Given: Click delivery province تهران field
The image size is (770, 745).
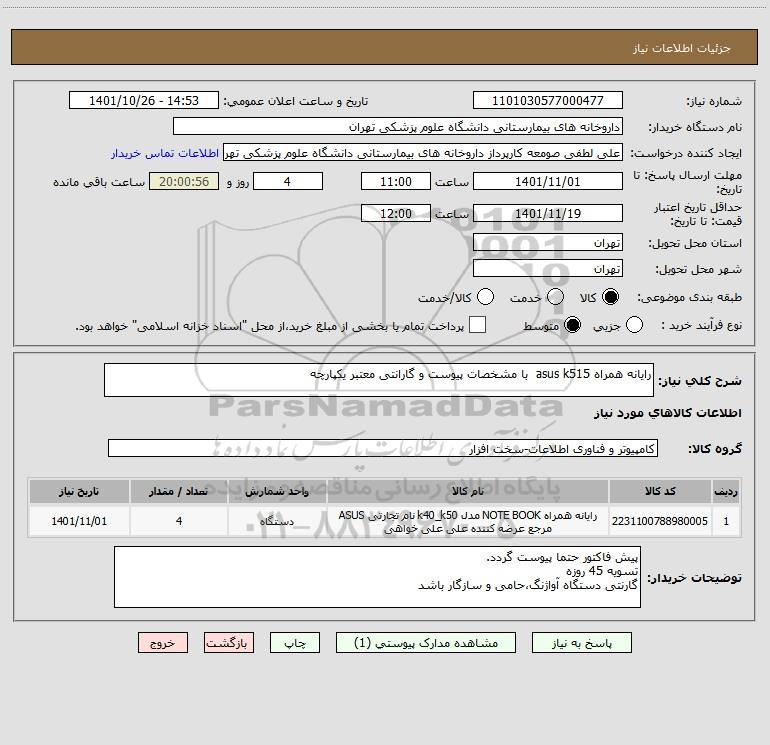Looking at the screenshot, I should pyautogui.click(x=548, y=243).
